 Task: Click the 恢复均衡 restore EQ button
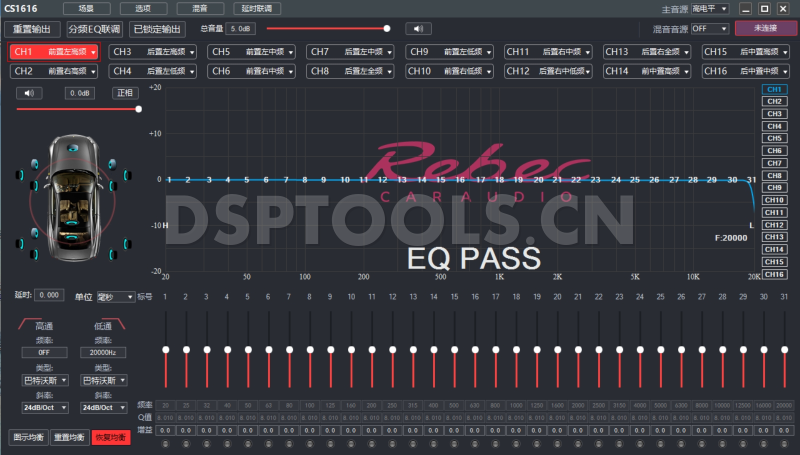(110, 438)
